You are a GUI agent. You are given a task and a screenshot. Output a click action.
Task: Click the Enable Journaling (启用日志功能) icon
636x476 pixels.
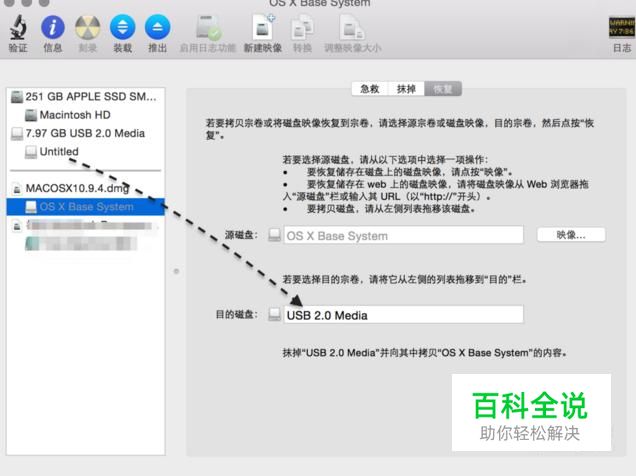(208, 28)
